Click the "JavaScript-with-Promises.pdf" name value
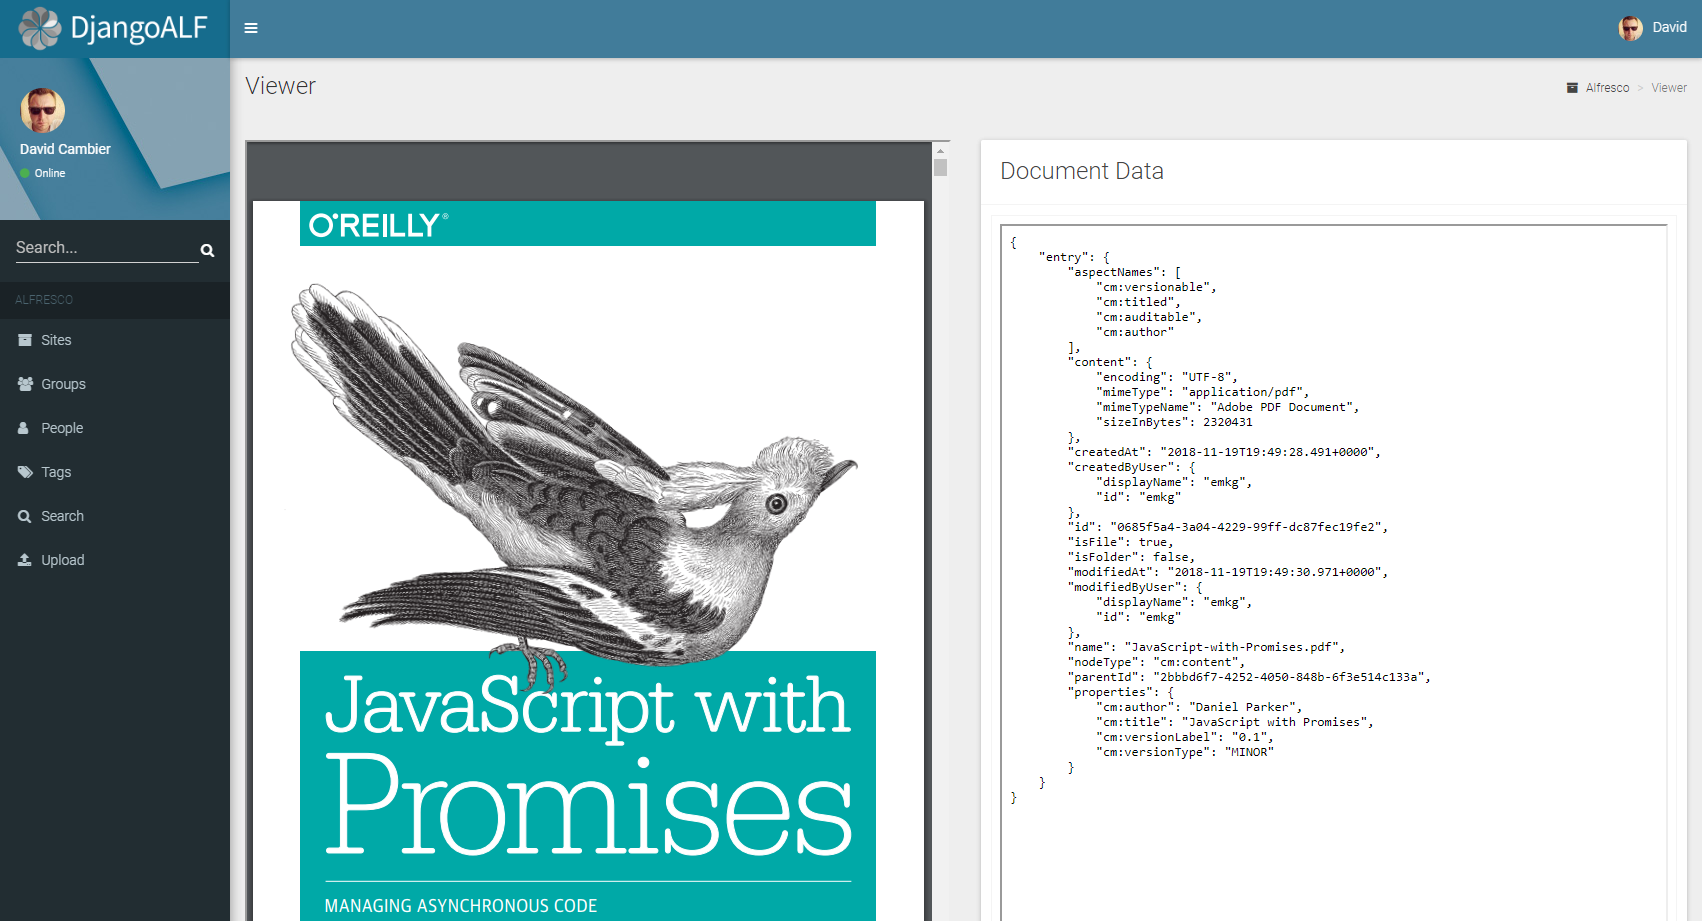 point(1234,647)
